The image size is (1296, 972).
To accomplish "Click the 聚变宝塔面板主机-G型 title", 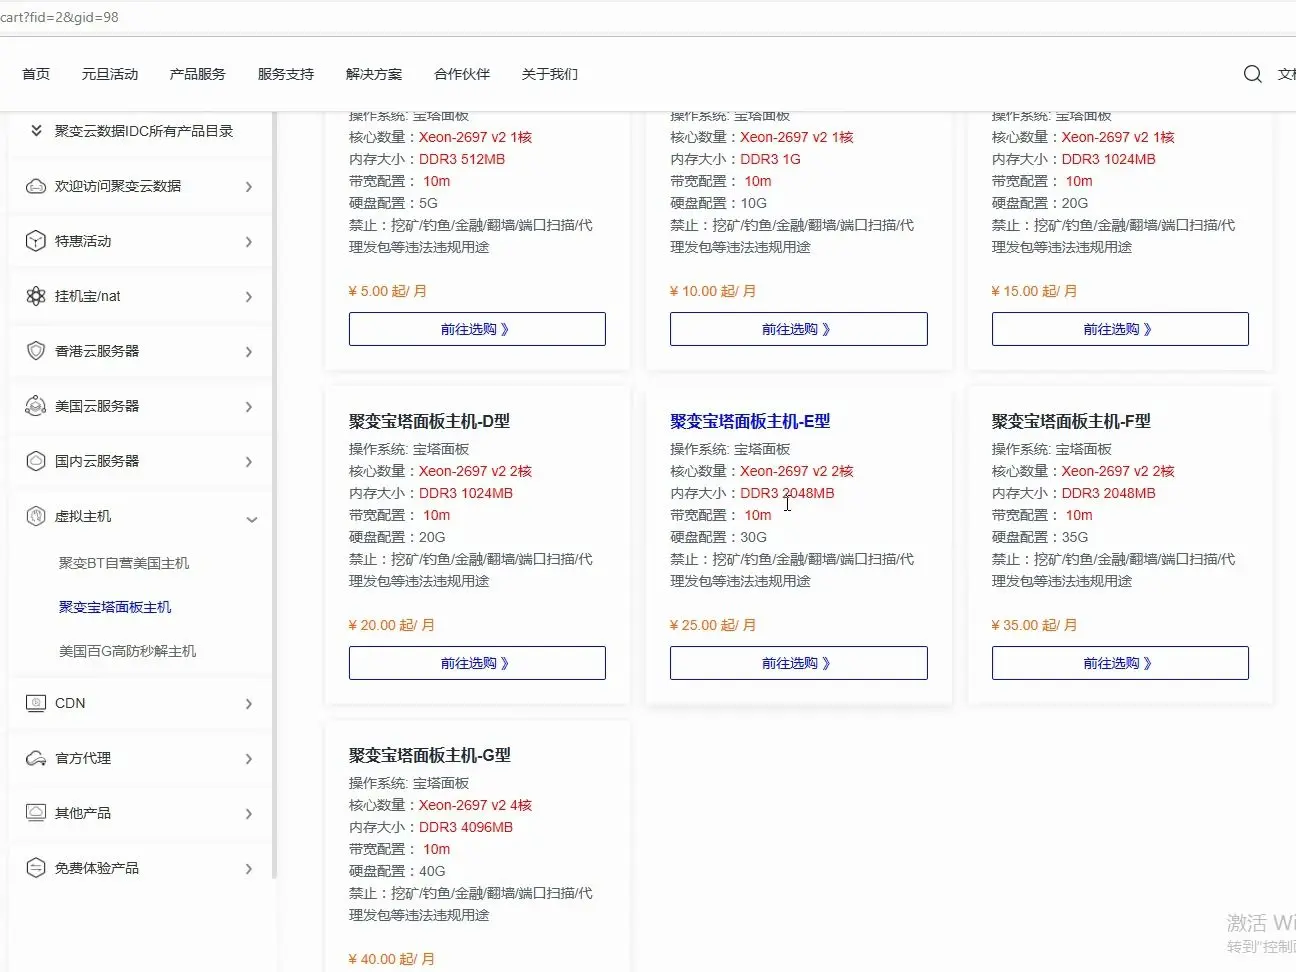I will 430,756.
